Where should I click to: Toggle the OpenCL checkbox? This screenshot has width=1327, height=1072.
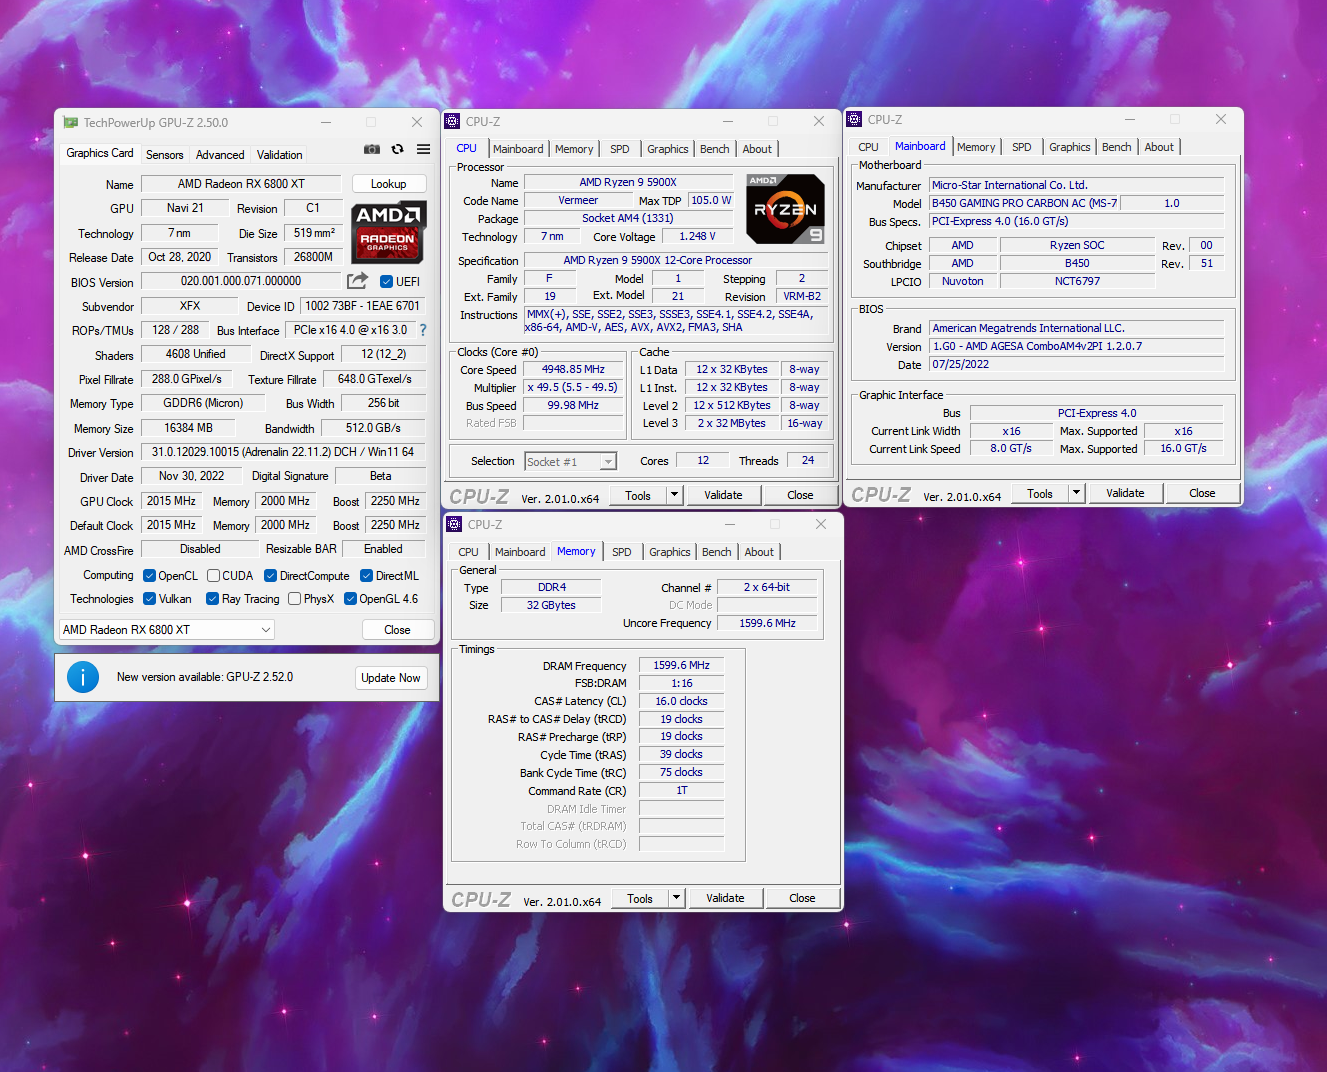(x=149, y=576)
